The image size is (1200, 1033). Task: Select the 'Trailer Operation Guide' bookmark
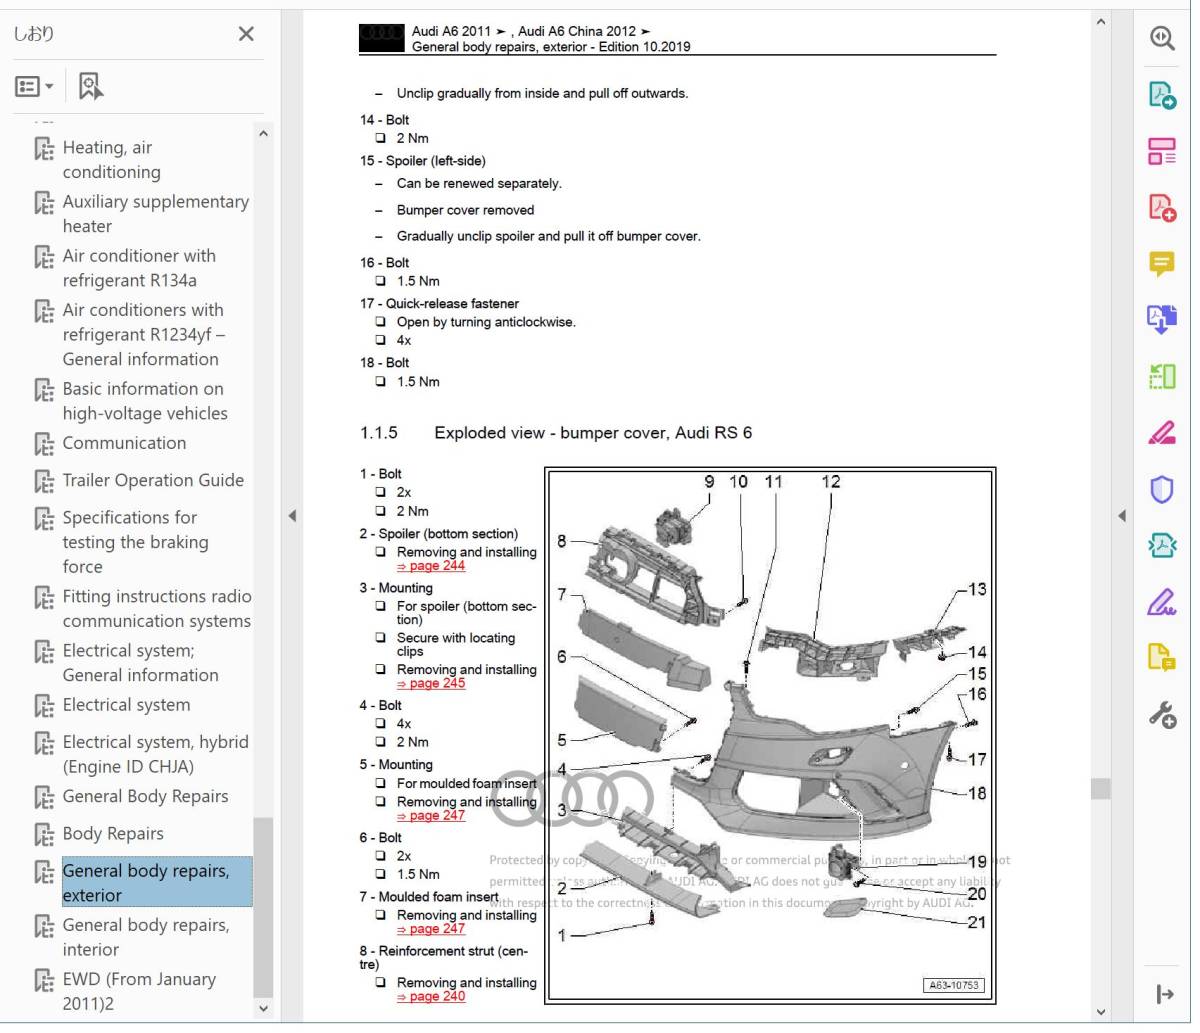[153, 480]
